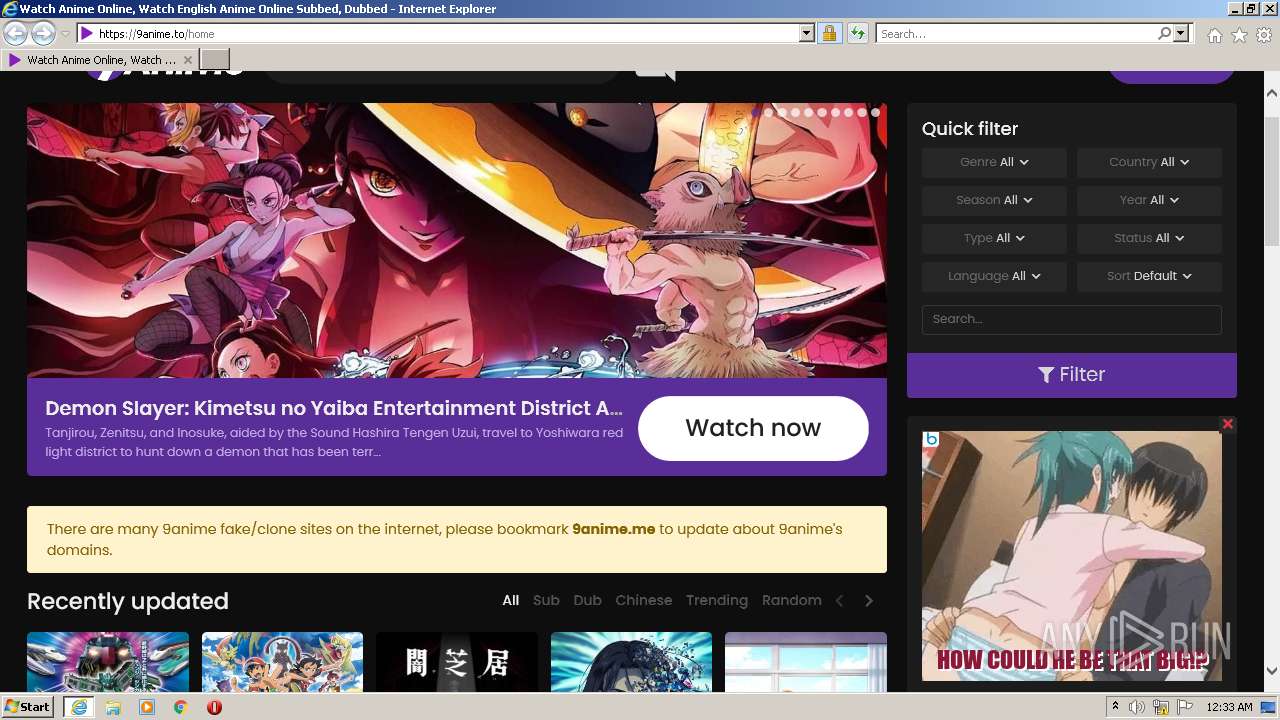Go back with the browser Back arrow
The image size is (1280, 720).
(x=16, y=33)
